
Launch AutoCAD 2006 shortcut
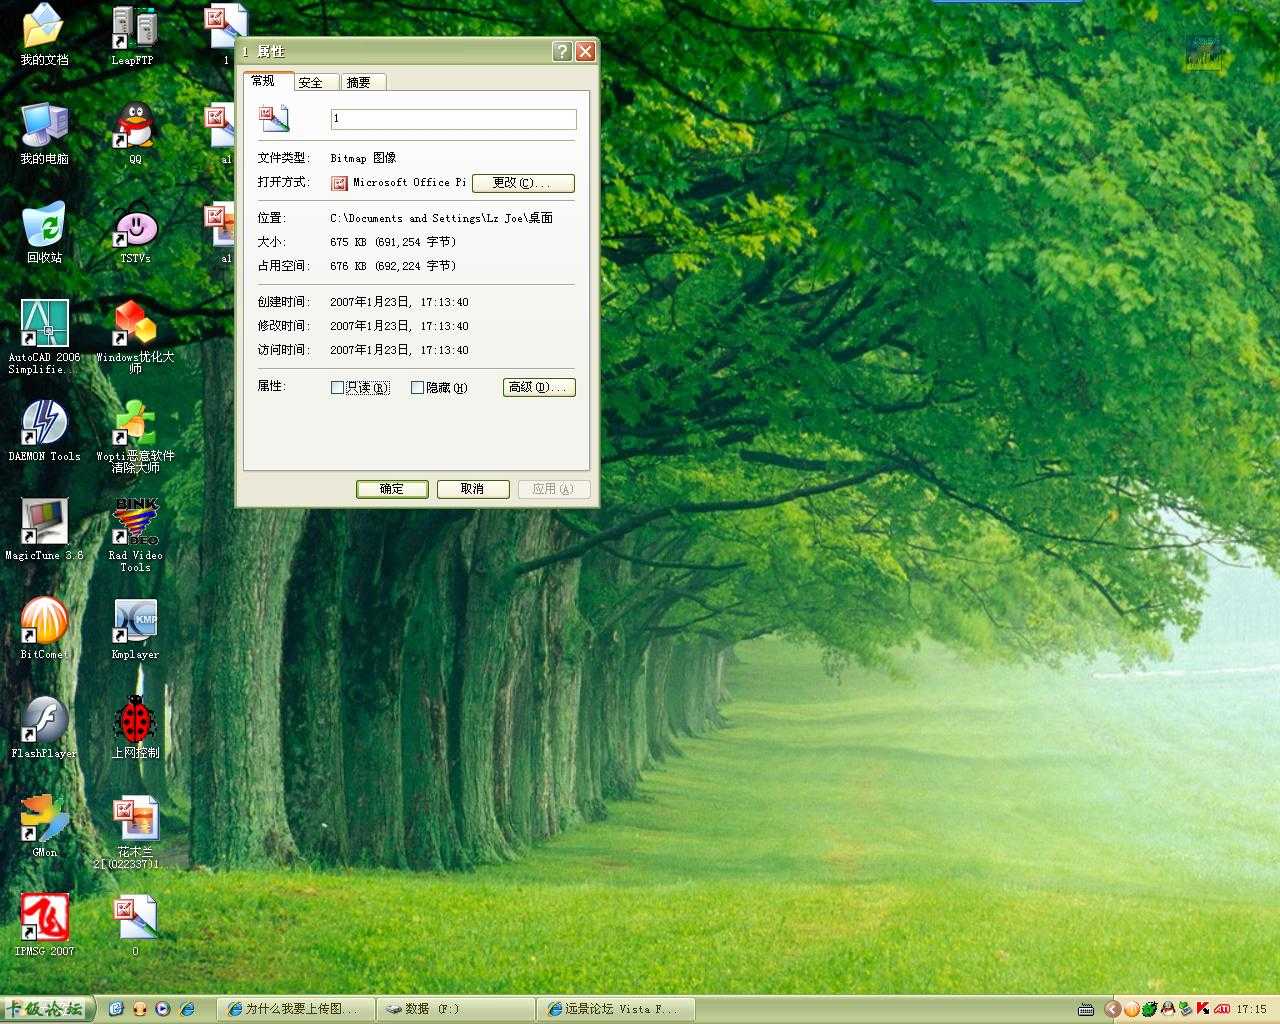[44, 336]
